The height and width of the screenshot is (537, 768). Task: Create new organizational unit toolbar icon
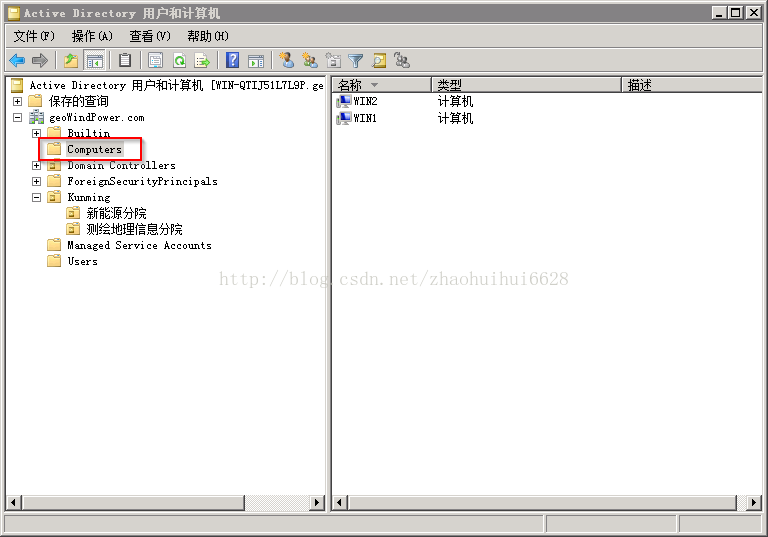click(x=333, y=60)
